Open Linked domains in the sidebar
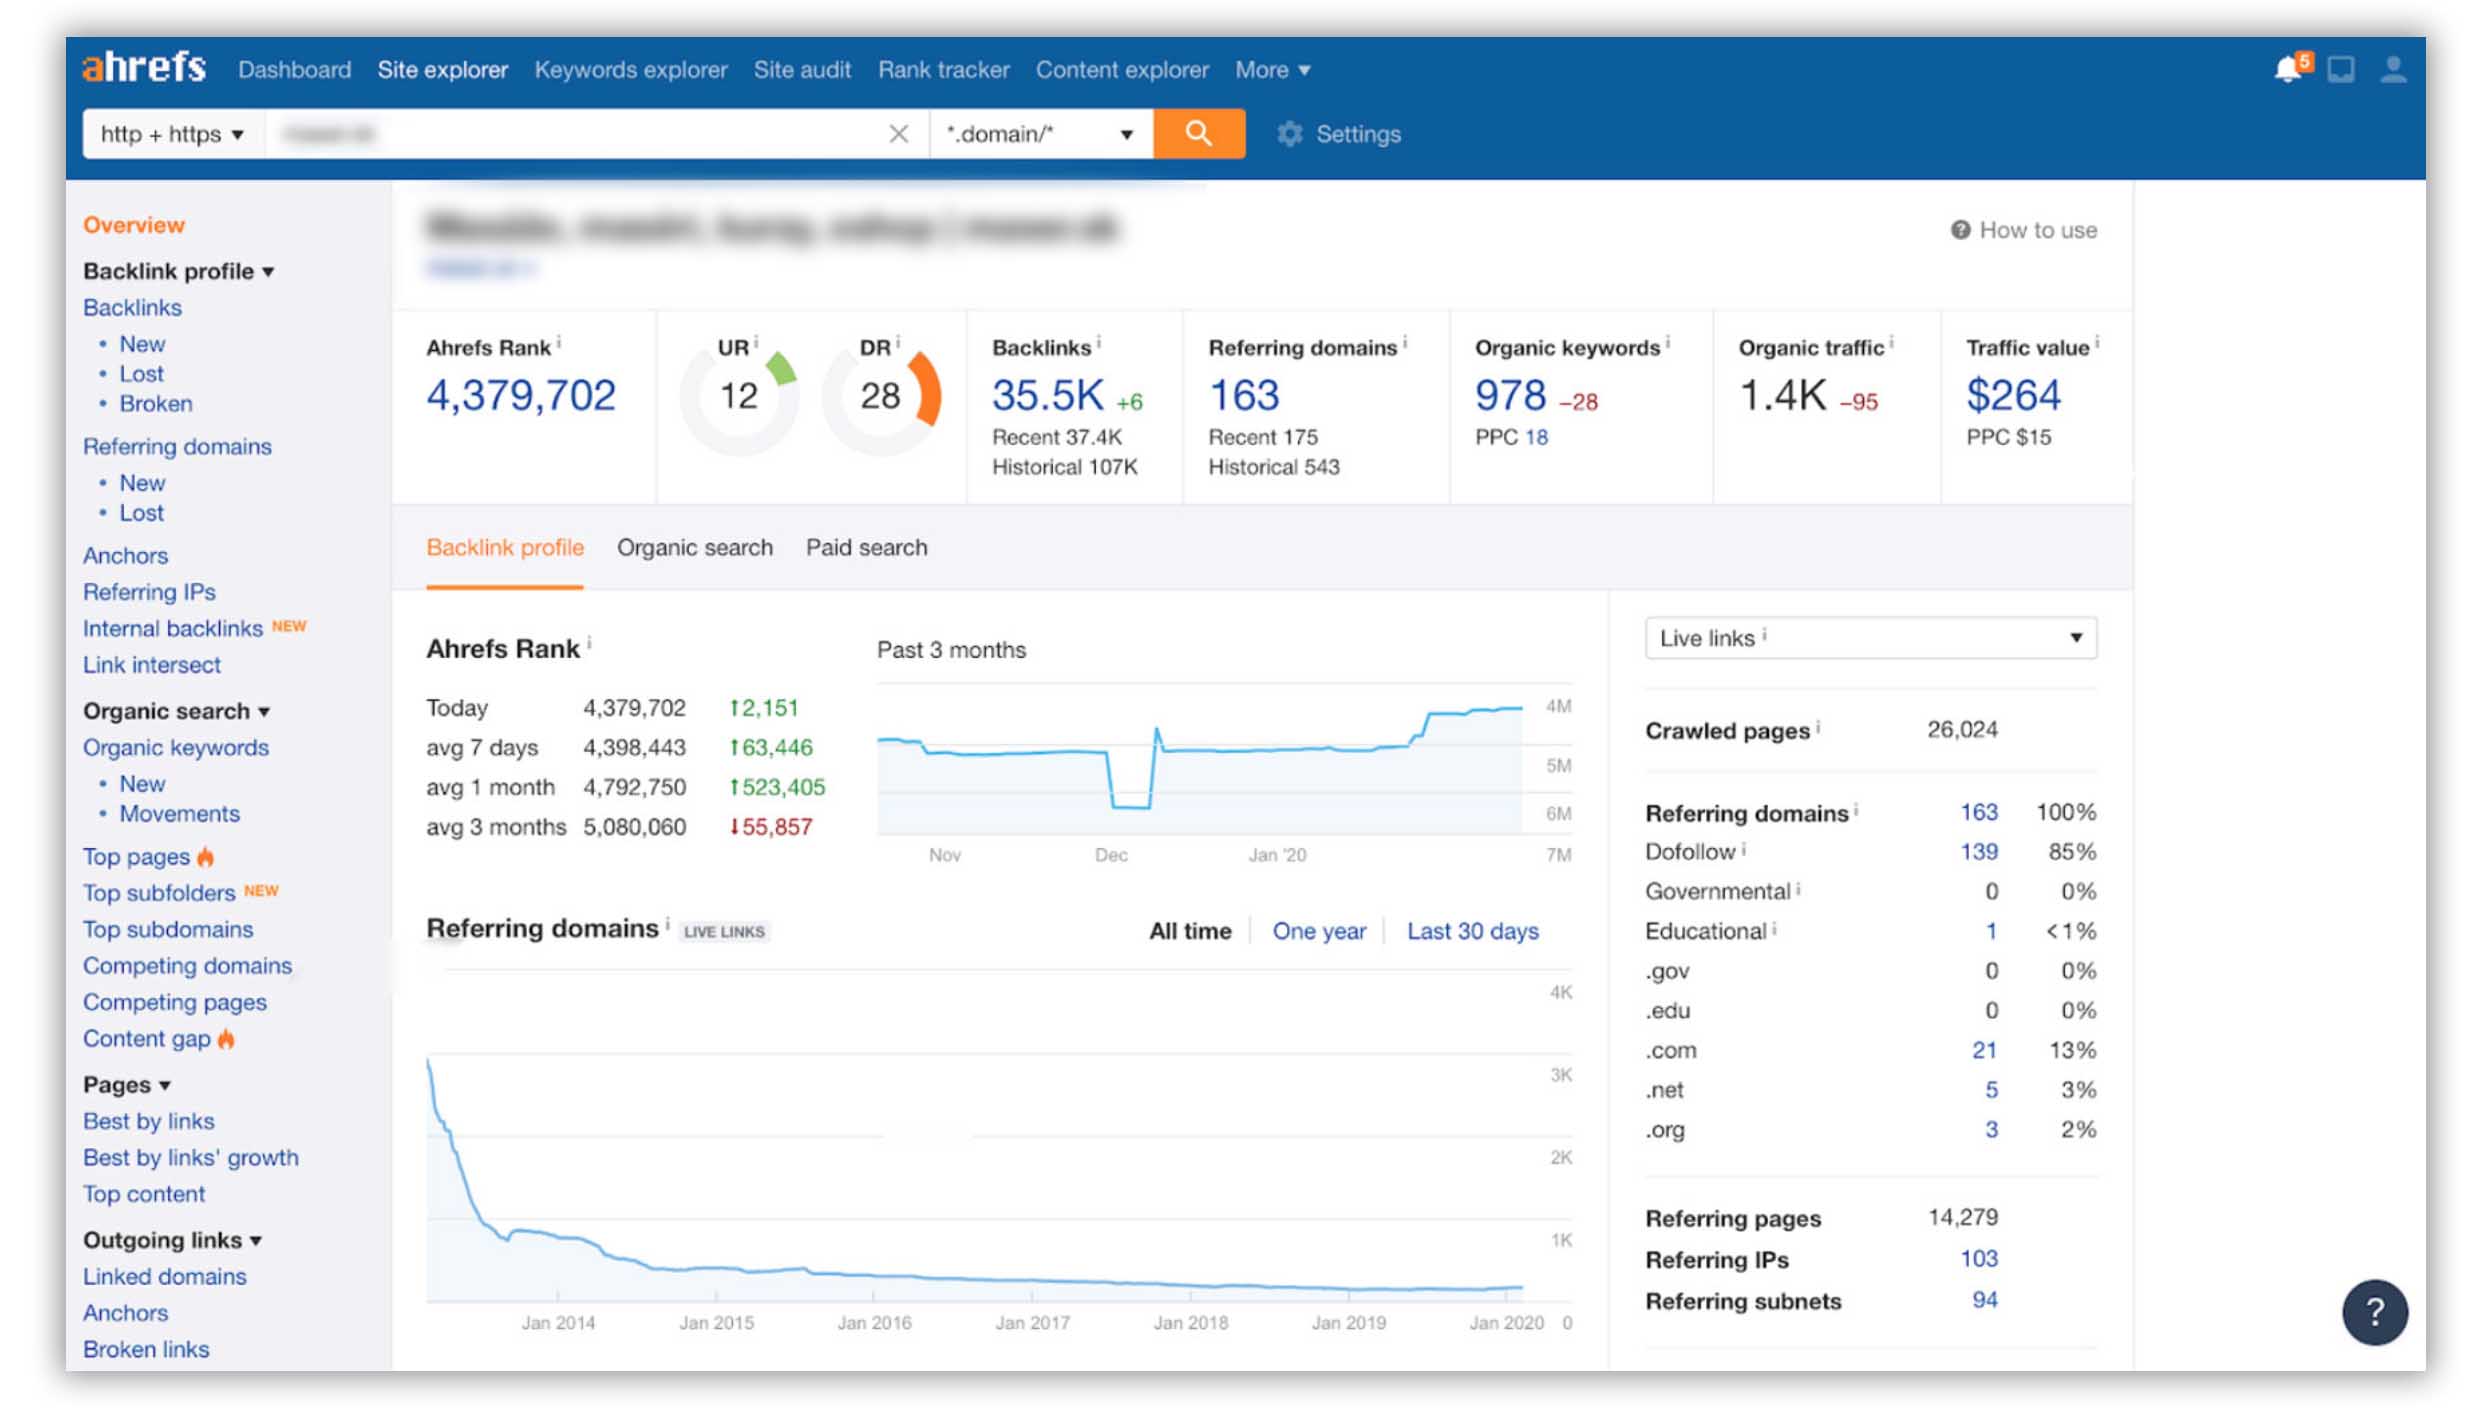Viewport: 2492px width, 1408px height. [165, 1277]
